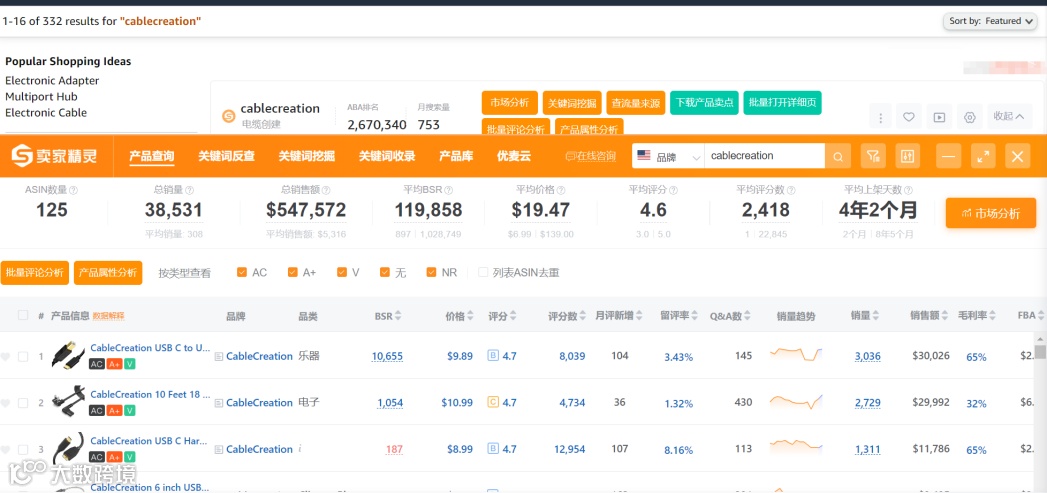Click the green 下载产品卖点 button
This screenshot has height=493, width=1047.
tap(704, 103)
